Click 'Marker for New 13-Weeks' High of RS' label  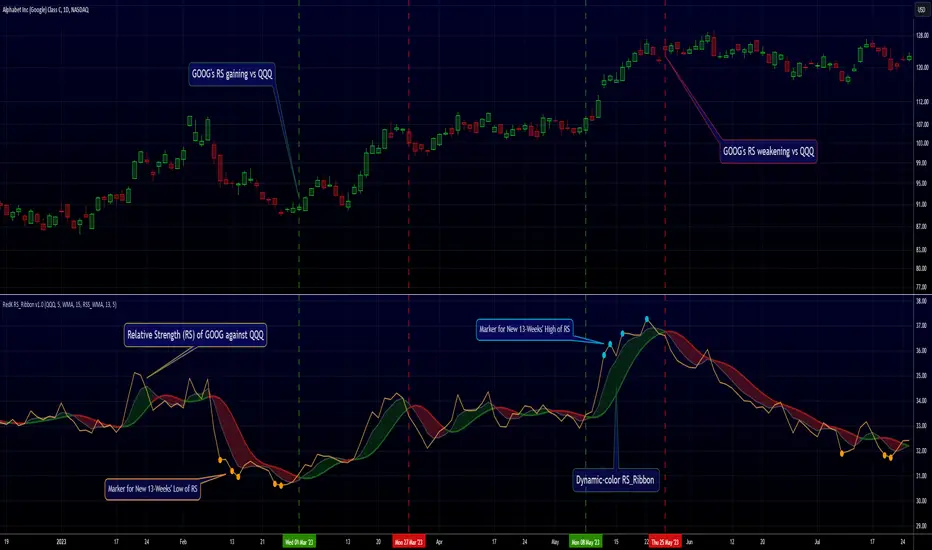[x=524, y=329]
